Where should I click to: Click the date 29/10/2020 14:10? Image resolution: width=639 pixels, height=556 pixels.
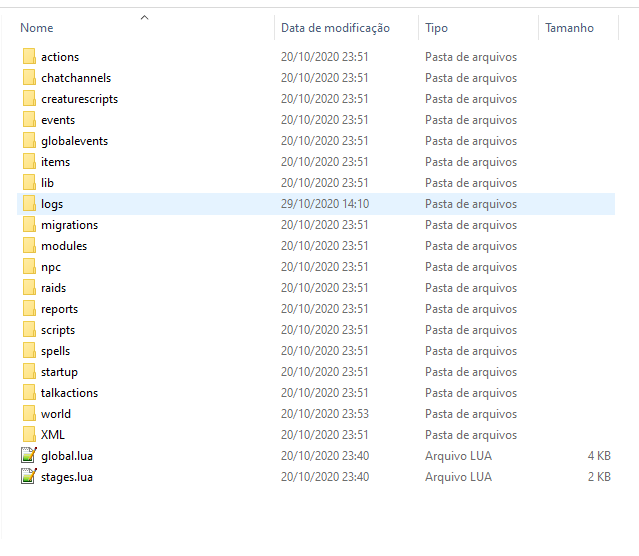[325, 203]
